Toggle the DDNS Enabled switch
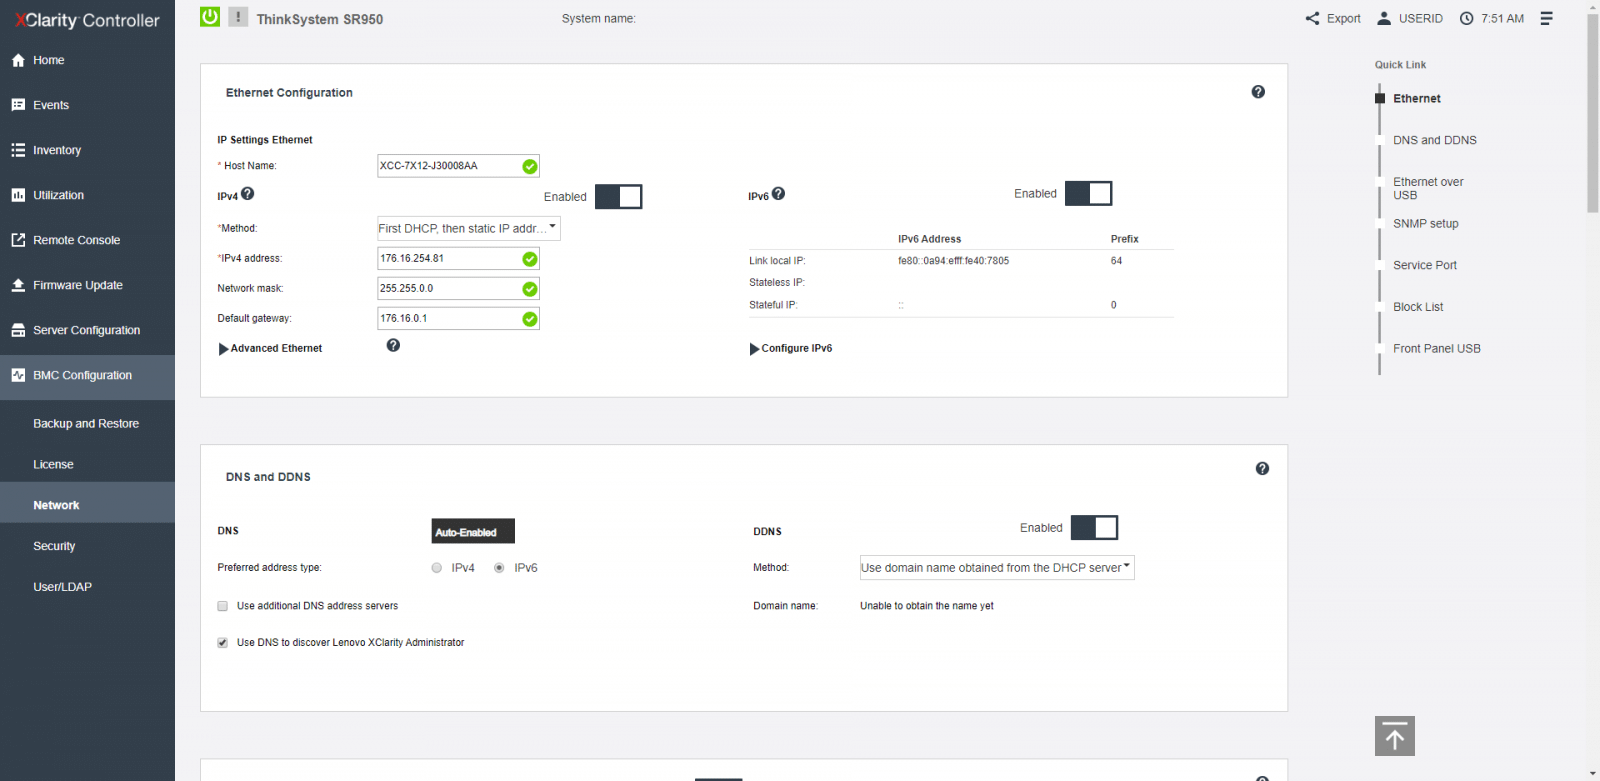This screenshot has width=1600, height=781. (x=1095, y=528)
